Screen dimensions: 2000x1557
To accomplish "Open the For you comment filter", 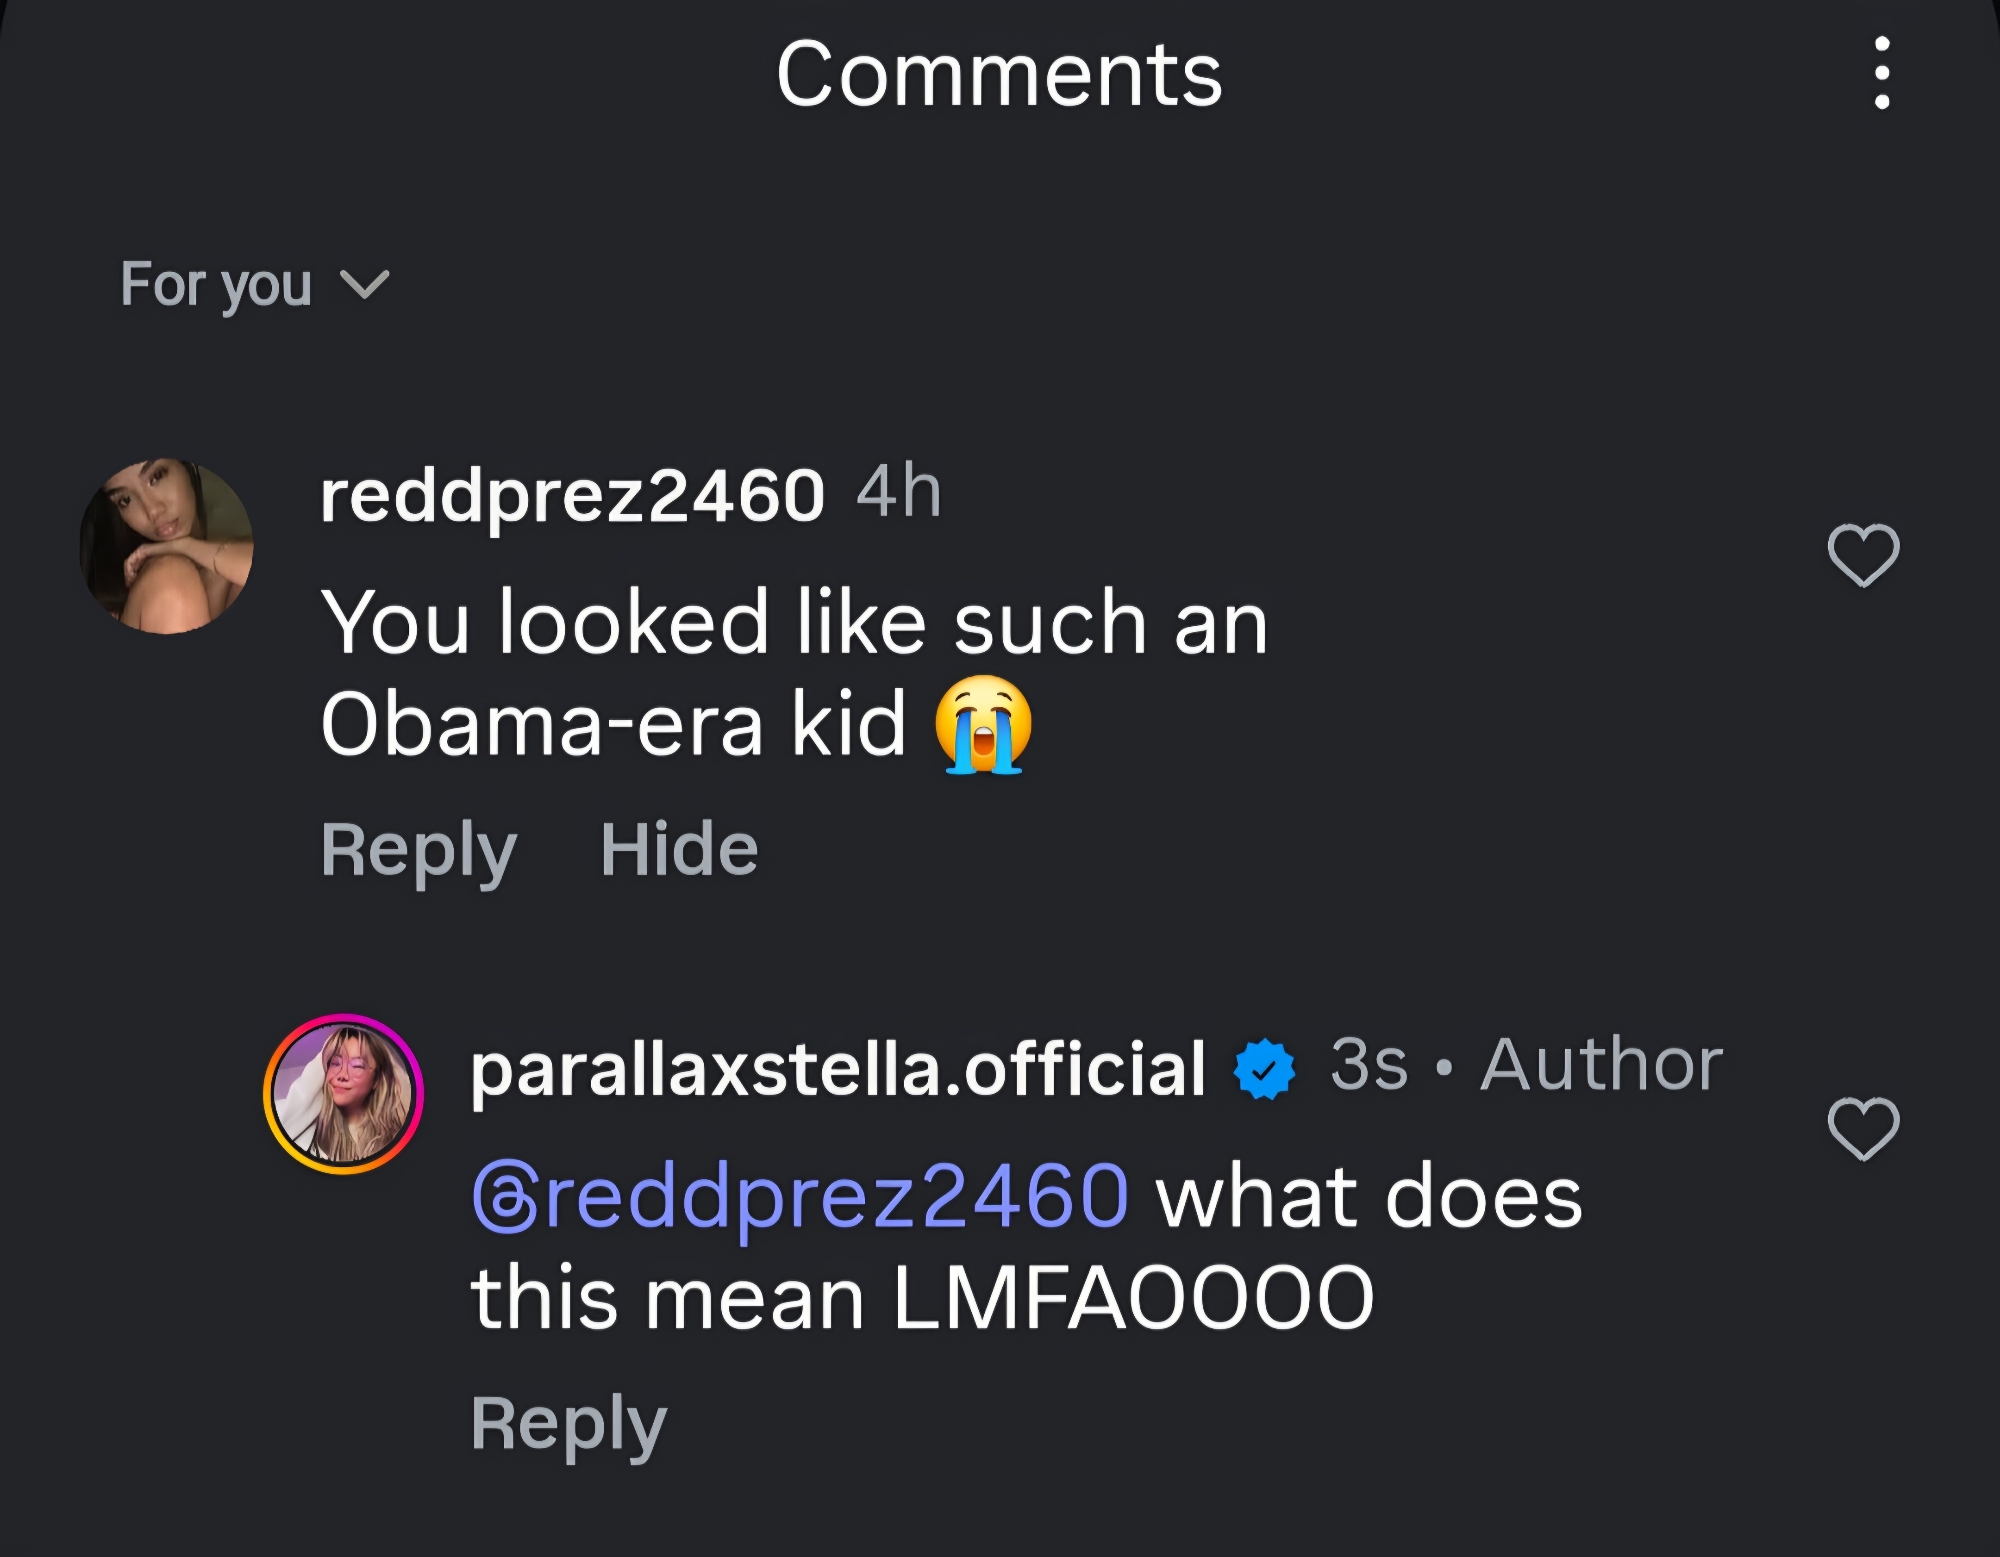I will tap(216, 285).
